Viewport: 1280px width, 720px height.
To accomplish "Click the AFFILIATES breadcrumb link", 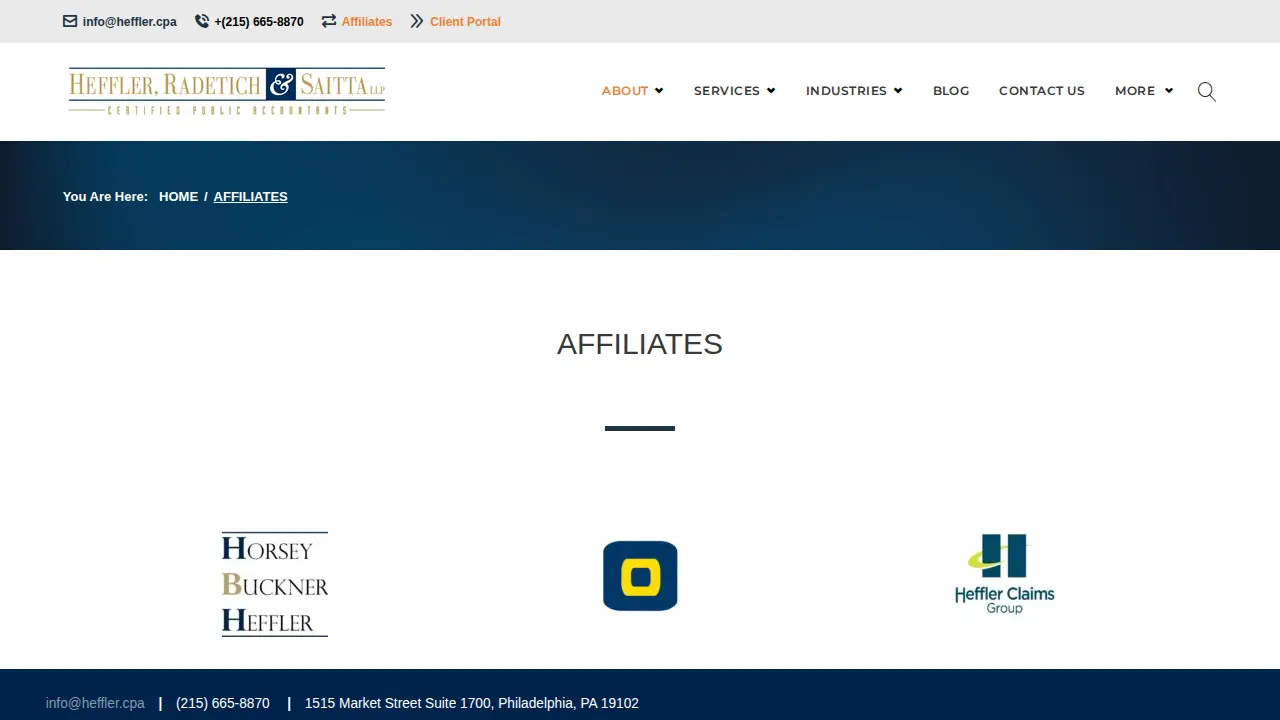I will (x=250, y=197).
